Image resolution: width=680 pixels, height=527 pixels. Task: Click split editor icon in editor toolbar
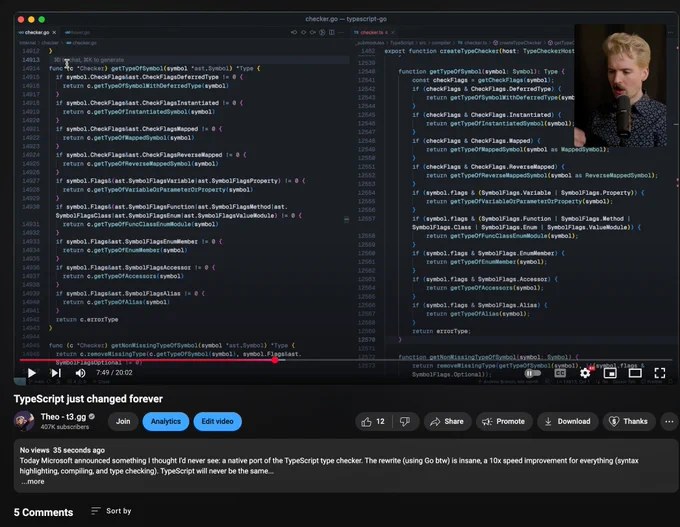click(332, 33)
